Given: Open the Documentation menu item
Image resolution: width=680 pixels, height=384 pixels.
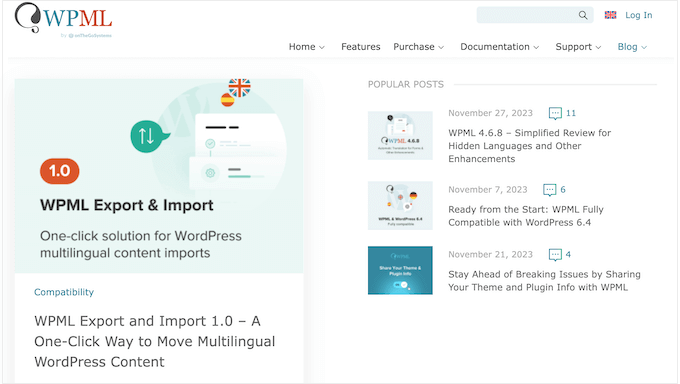Looking at the screenshot, I should (495, 47).
